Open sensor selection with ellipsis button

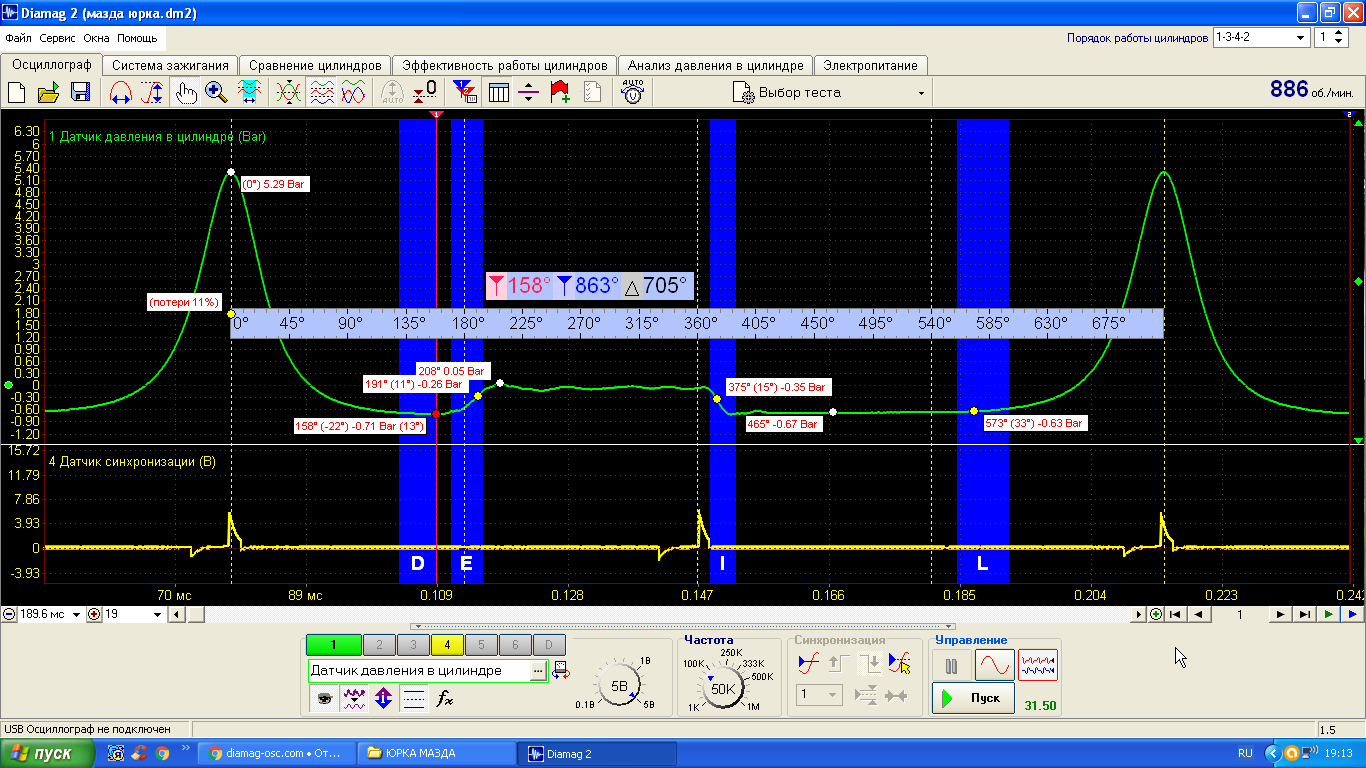[538, 671]
